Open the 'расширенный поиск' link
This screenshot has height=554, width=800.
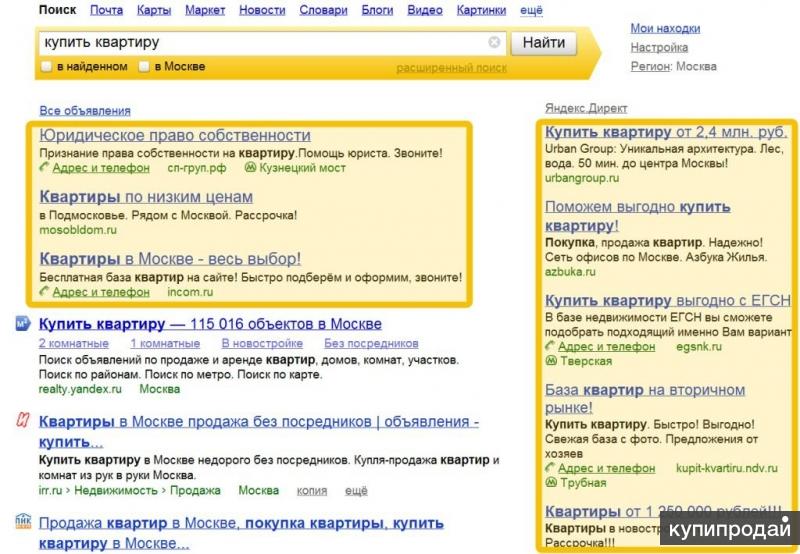pyautogui.click(x=452, y=68)
